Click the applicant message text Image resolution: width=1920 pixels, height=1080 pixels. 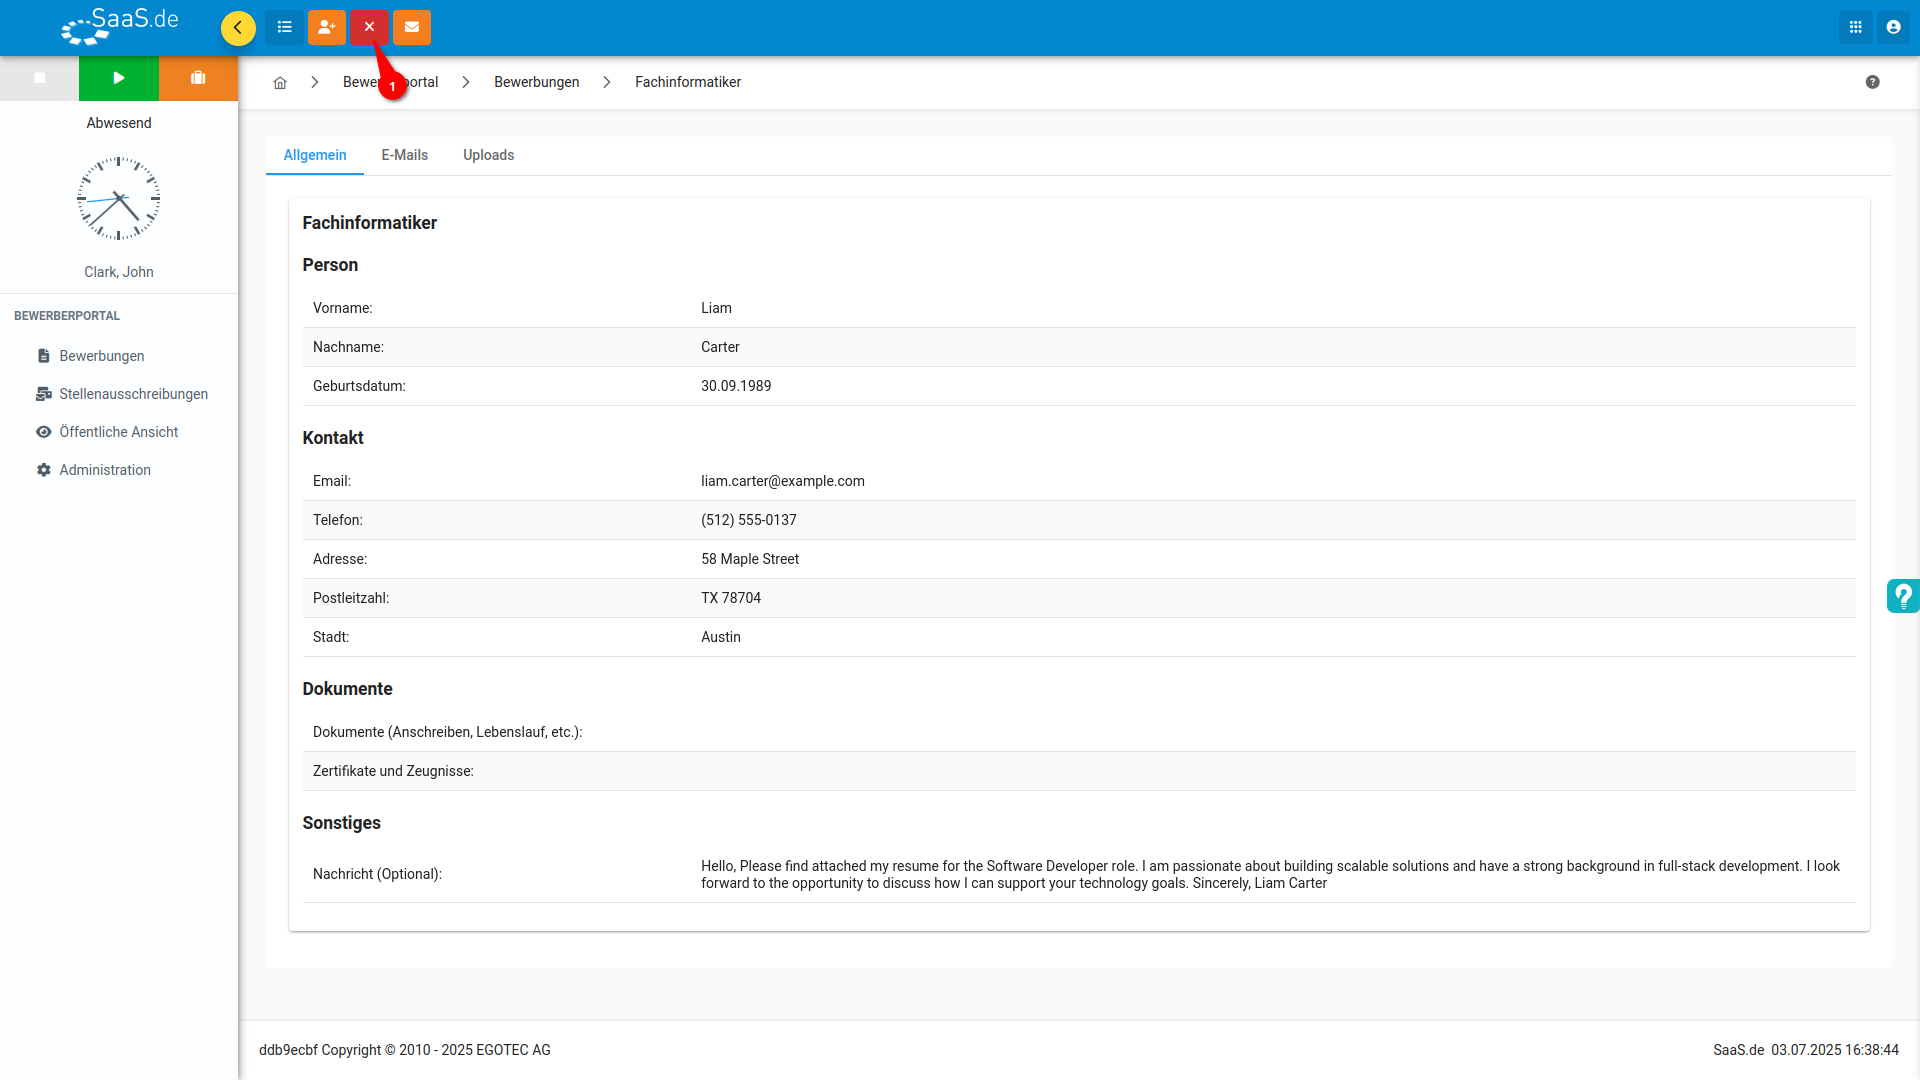point(1270,874)
